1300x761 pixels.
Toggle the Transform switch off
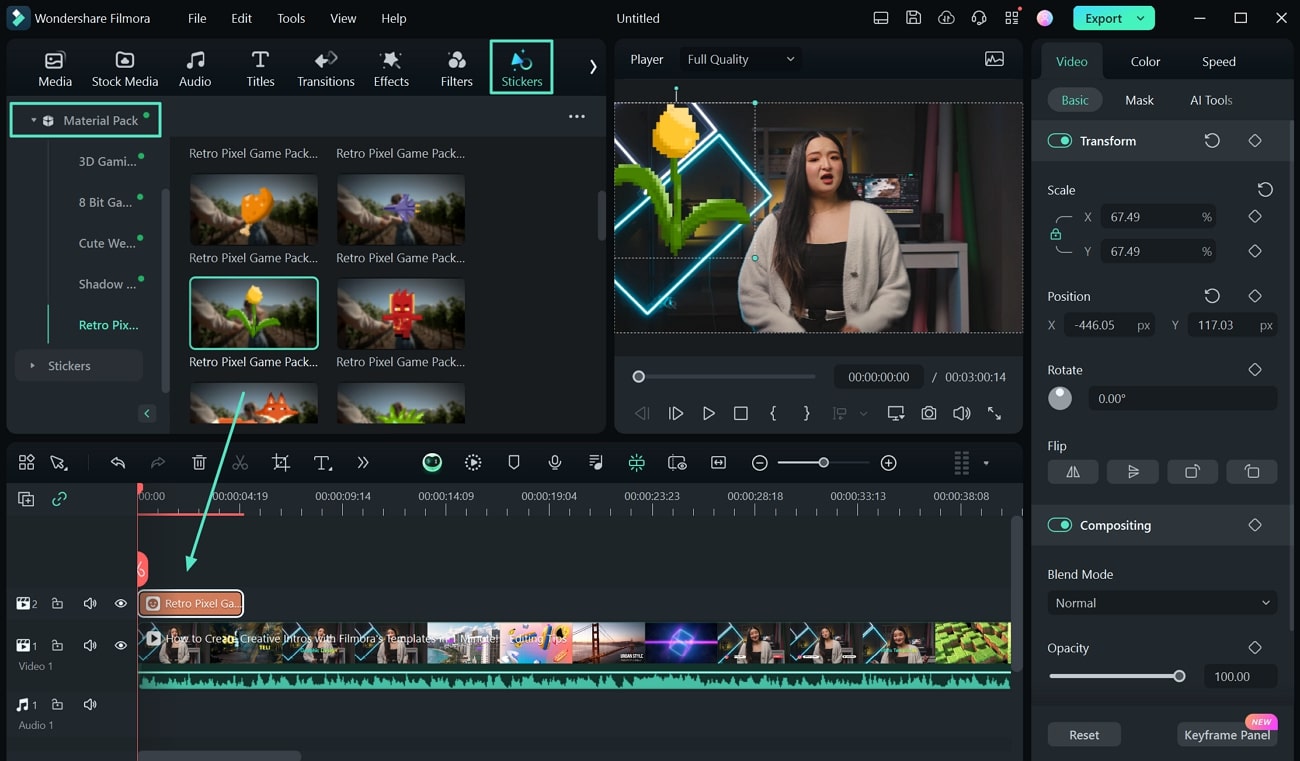pos(1060,141)
